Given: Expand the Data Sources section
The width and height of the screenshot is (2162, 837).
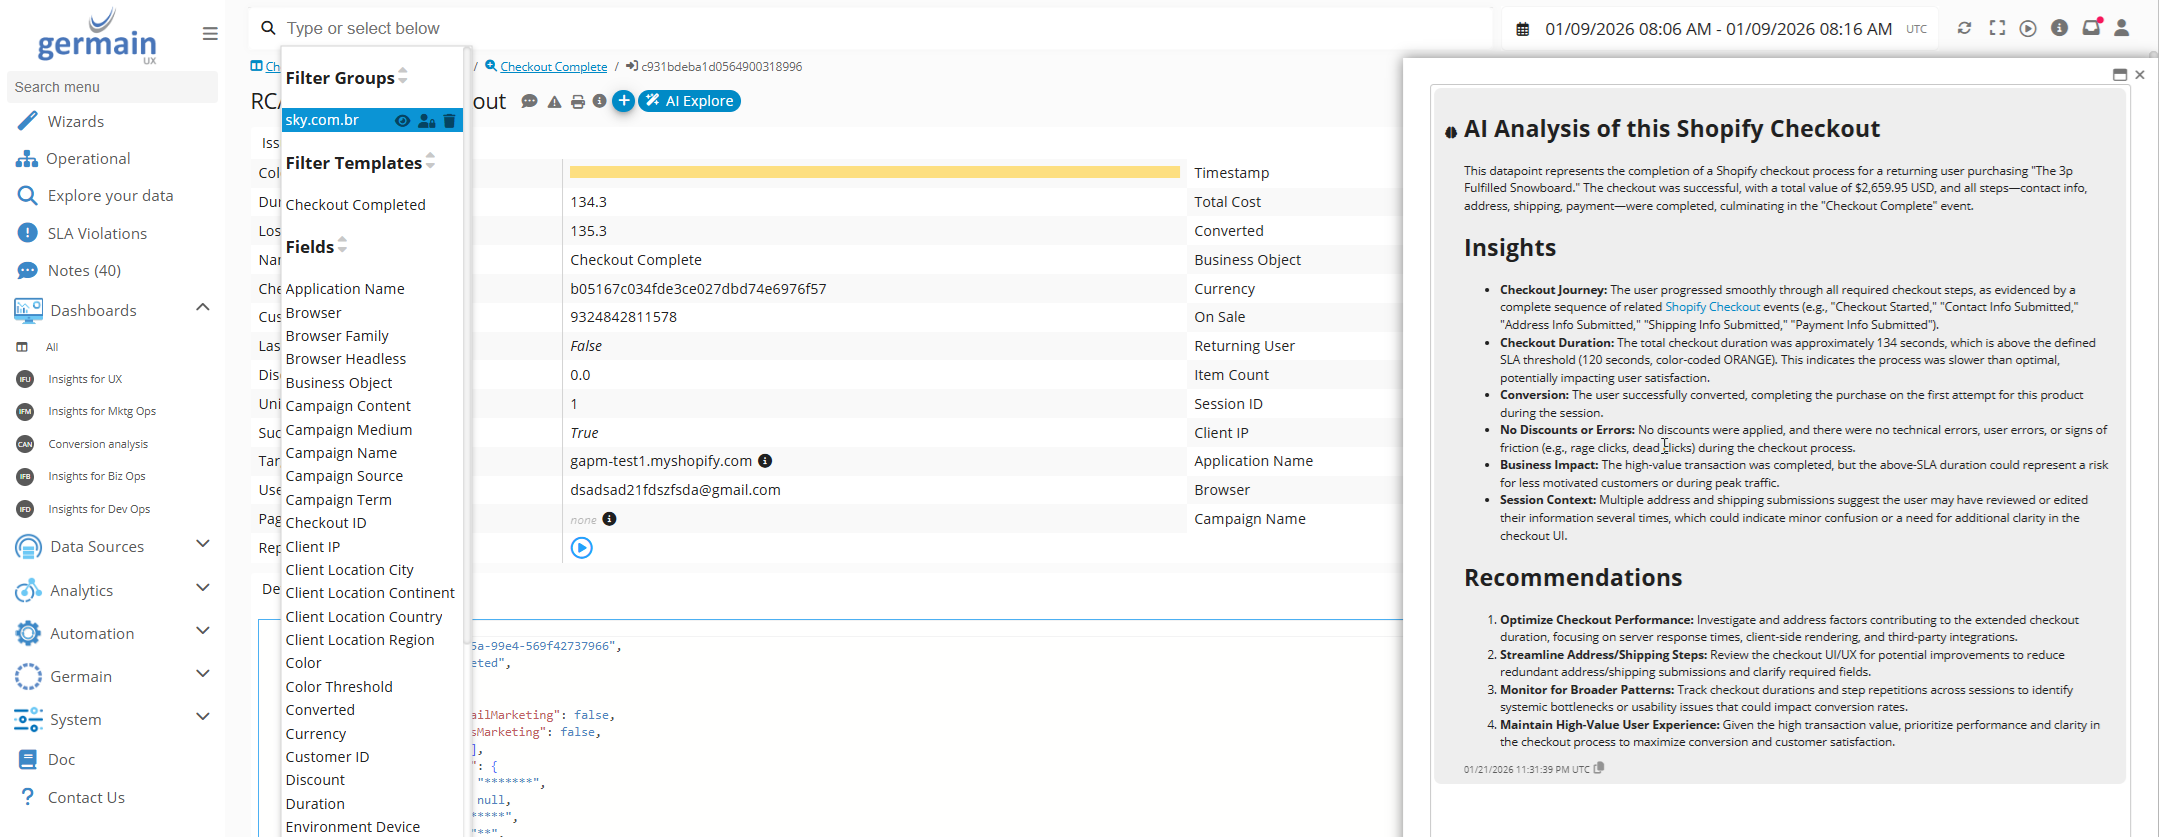Looking at the screenshot, I should [202, 544].
